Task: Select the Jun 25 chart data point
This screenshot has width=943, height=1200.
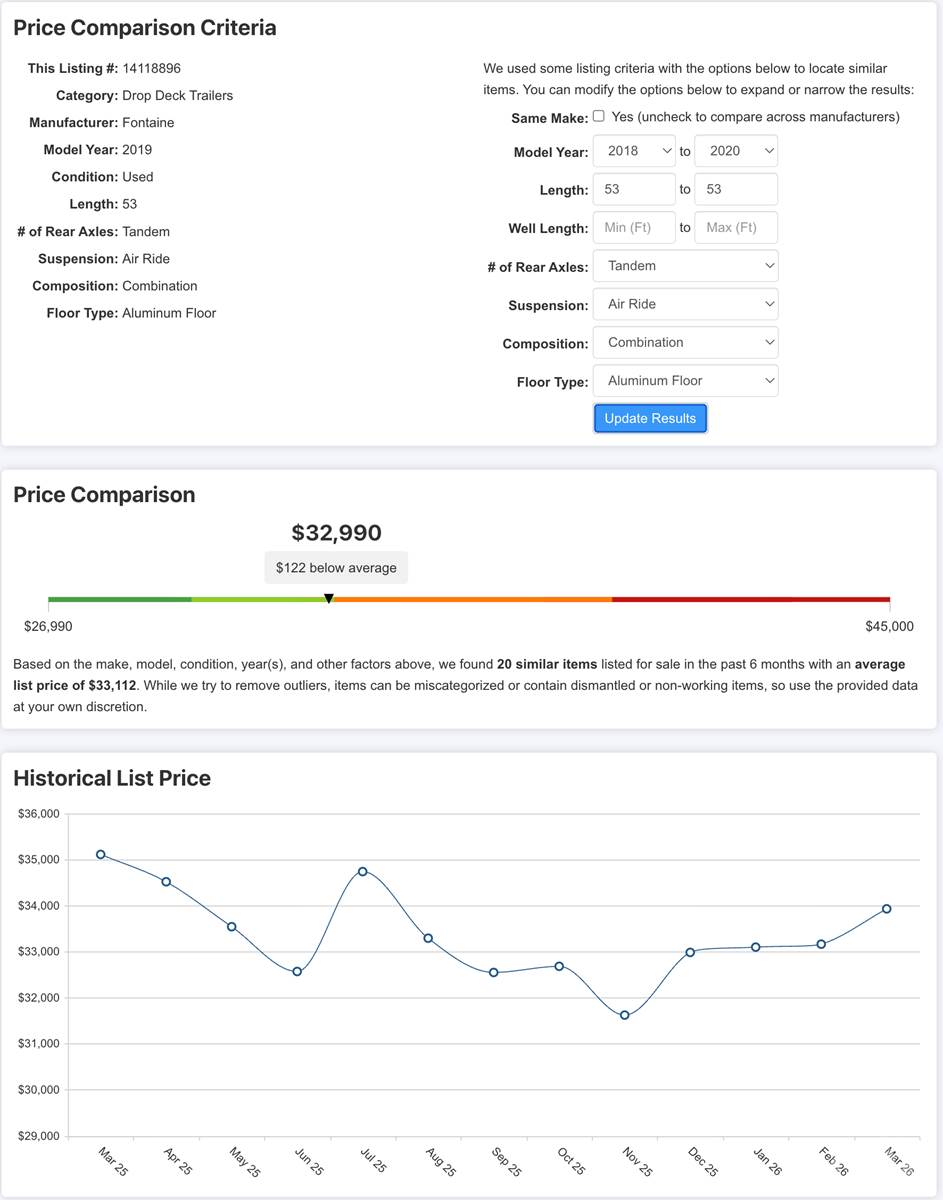Action: pyautogui.click(x=297, y=972)
